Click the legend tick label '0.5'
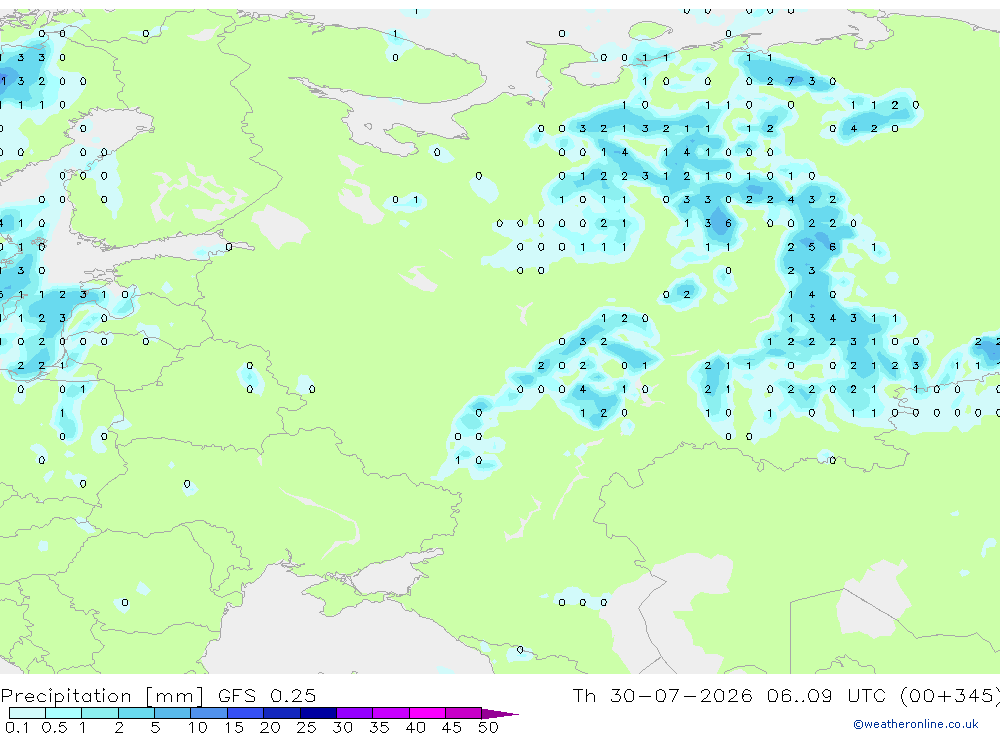Image resolution: width=1000 pixels, height=733 pixels. tap(54, 727)
